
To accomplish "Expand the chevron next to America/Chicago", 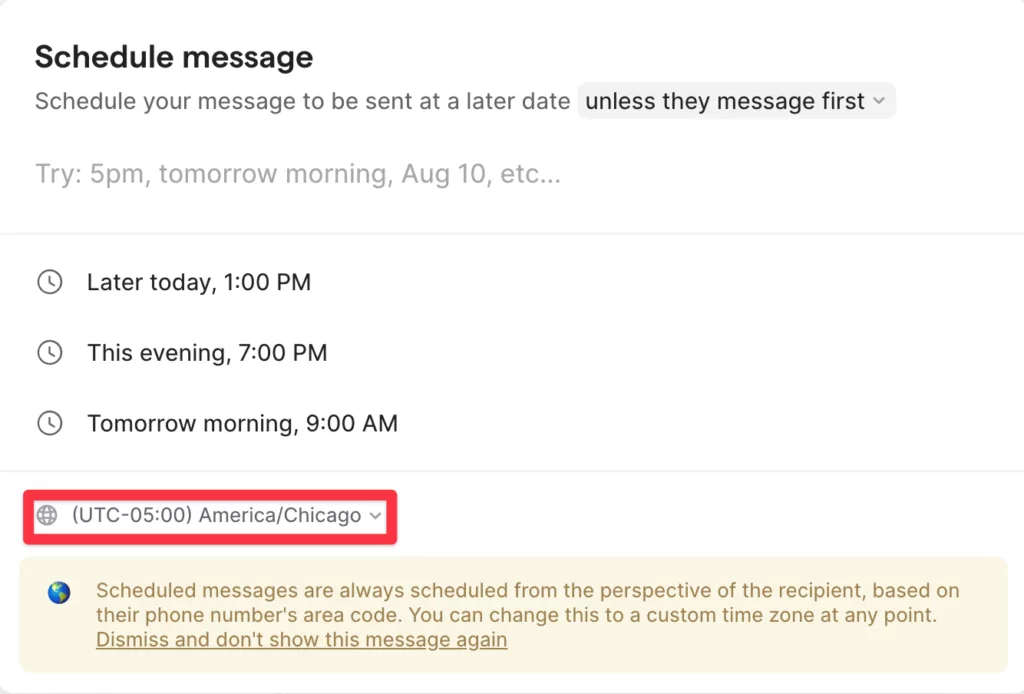I will 376,516.
